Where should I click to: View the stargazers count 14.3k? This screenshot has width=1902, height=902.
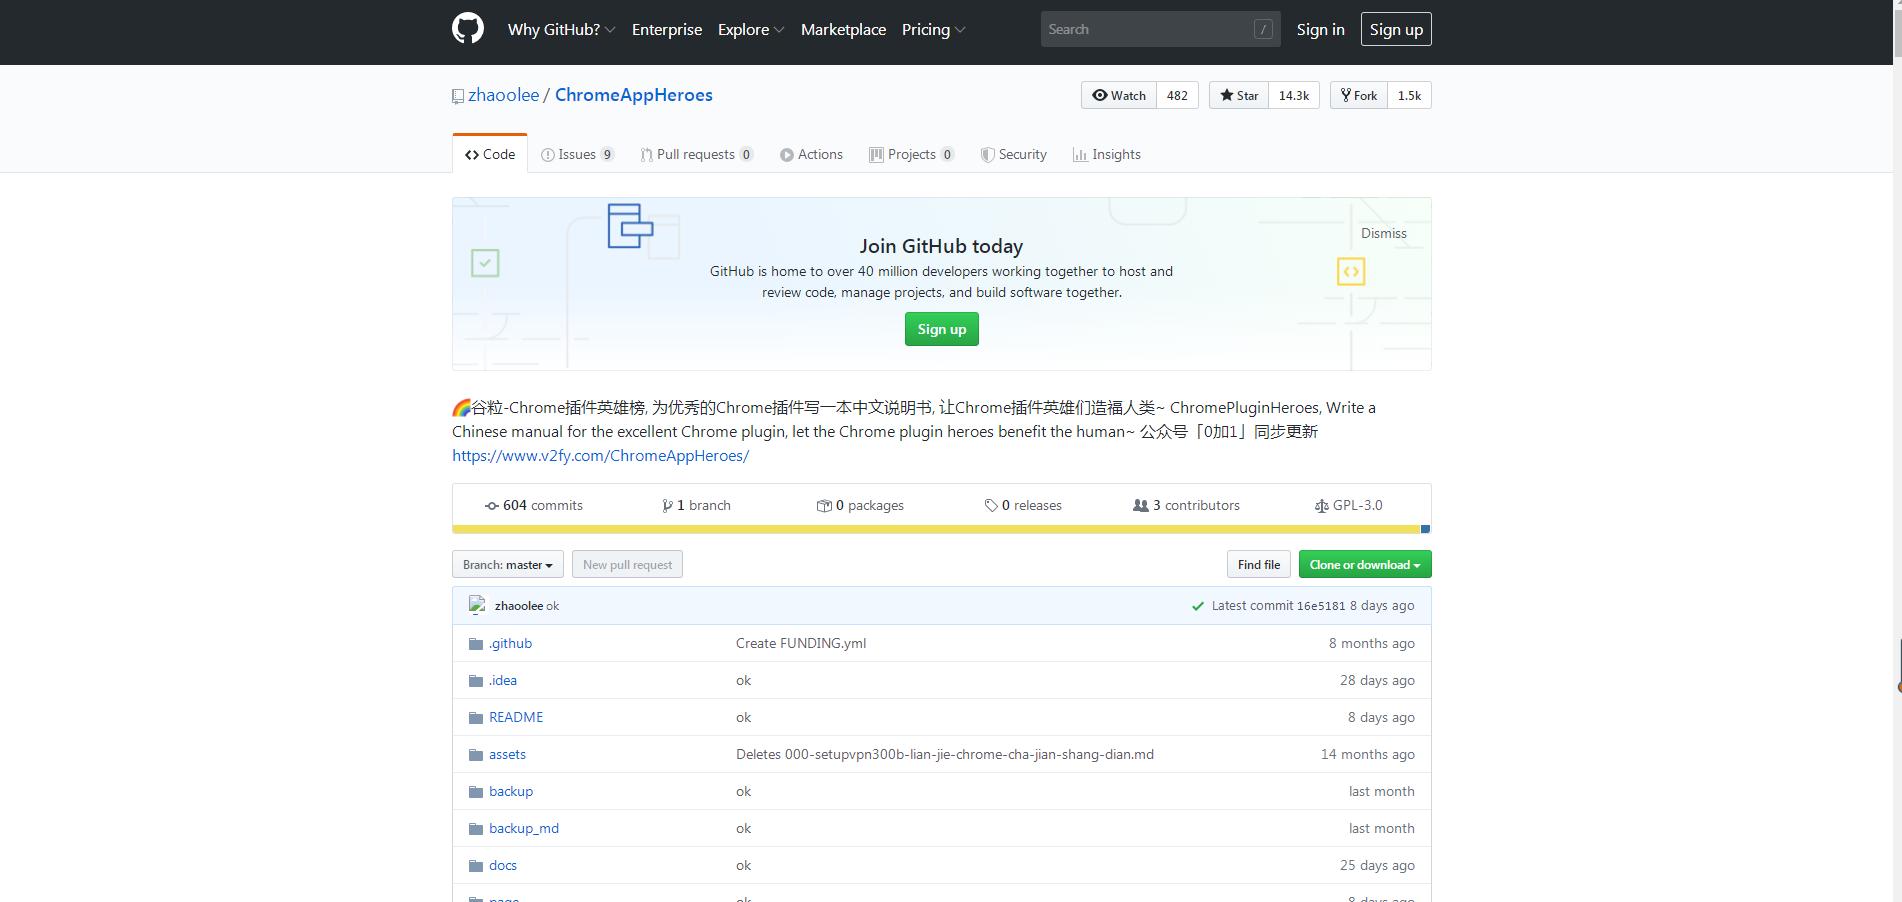point(1294,95)
